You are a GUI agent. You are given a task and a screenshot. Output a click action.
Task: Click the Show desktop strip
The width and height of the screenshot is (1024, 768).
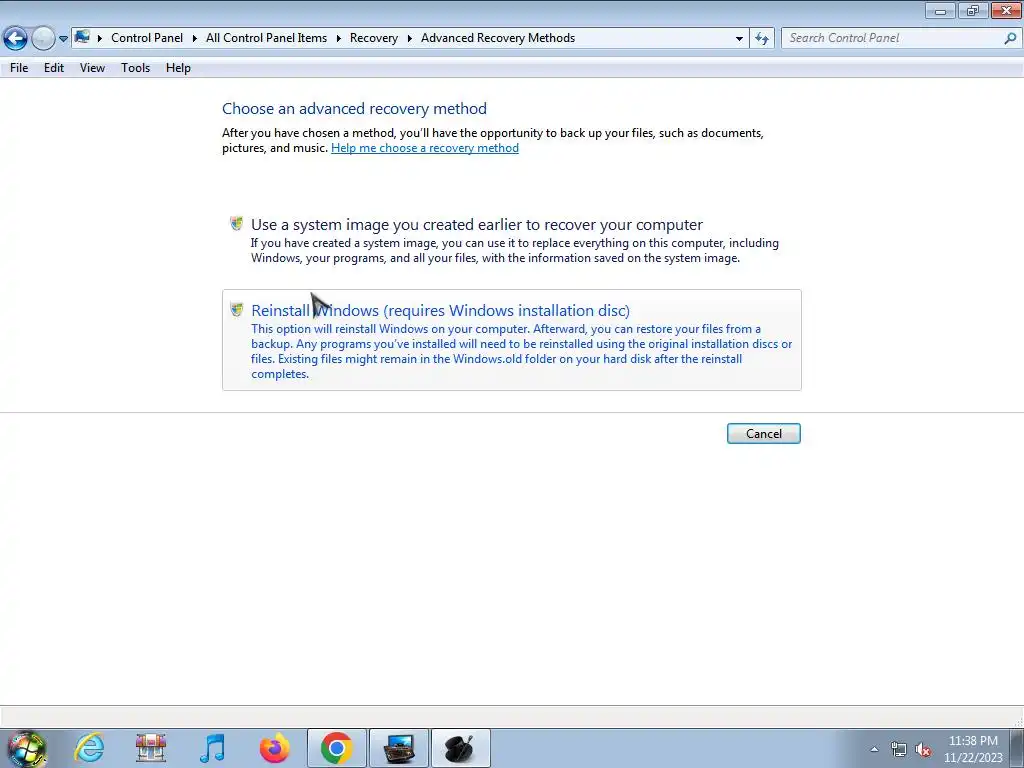1017,748
